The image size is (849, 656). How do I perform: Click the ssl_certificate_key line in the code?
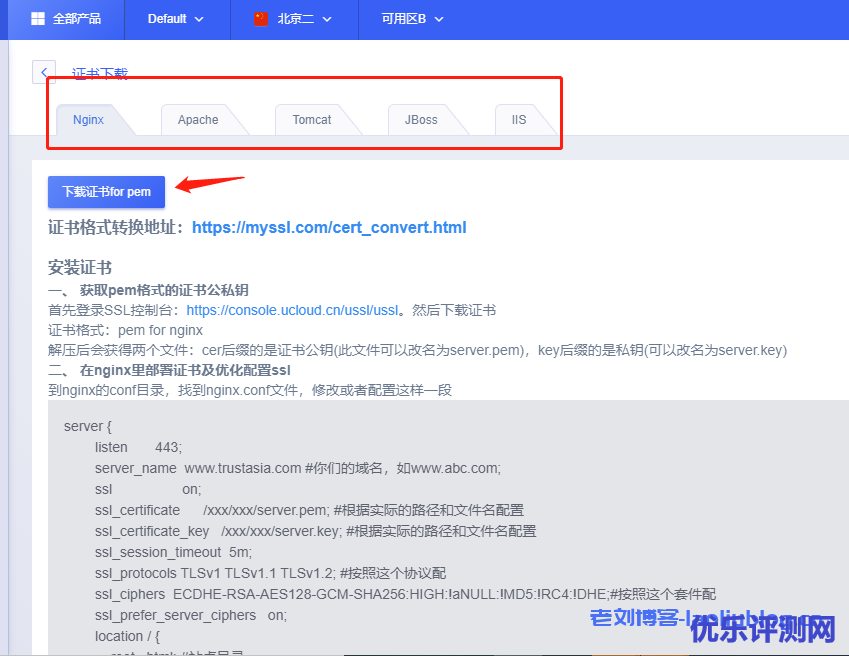click(x=315, y=531)
